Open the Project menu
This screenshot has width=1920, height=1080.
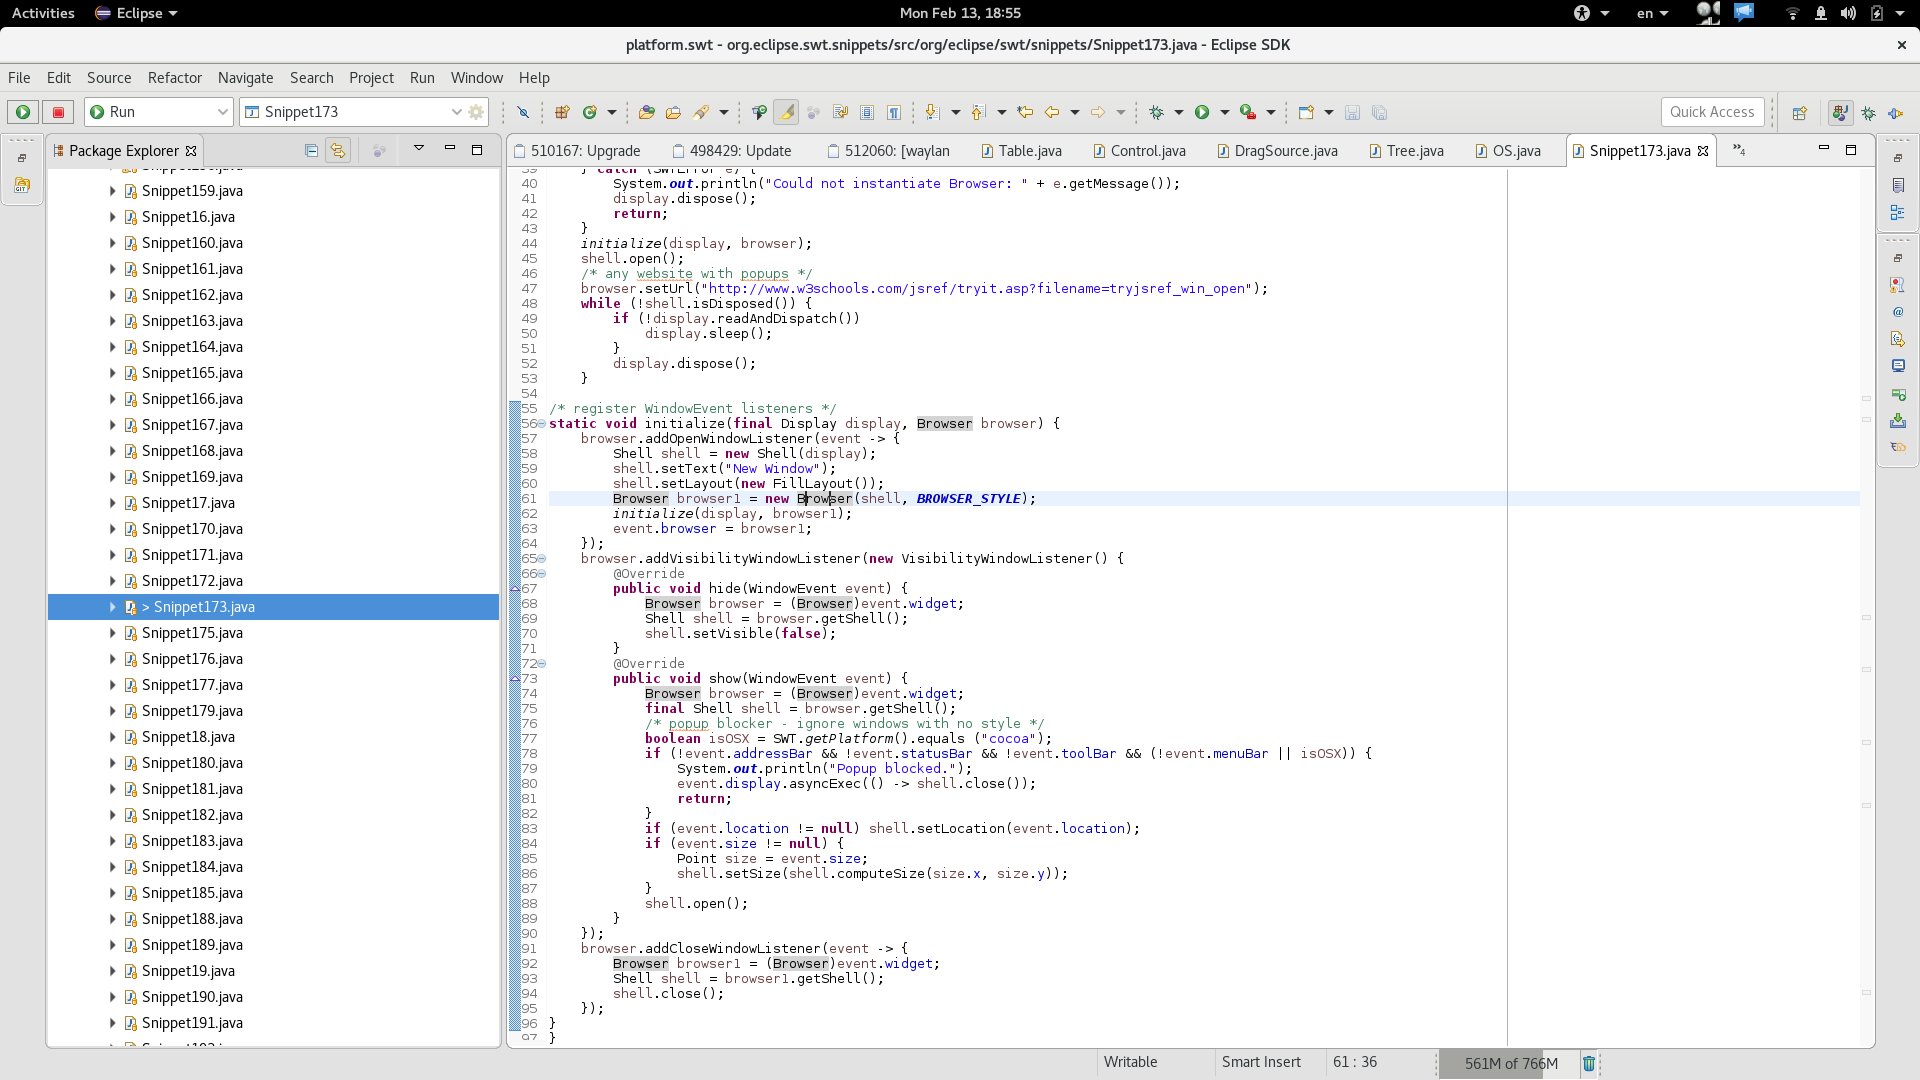pos(371,78)
